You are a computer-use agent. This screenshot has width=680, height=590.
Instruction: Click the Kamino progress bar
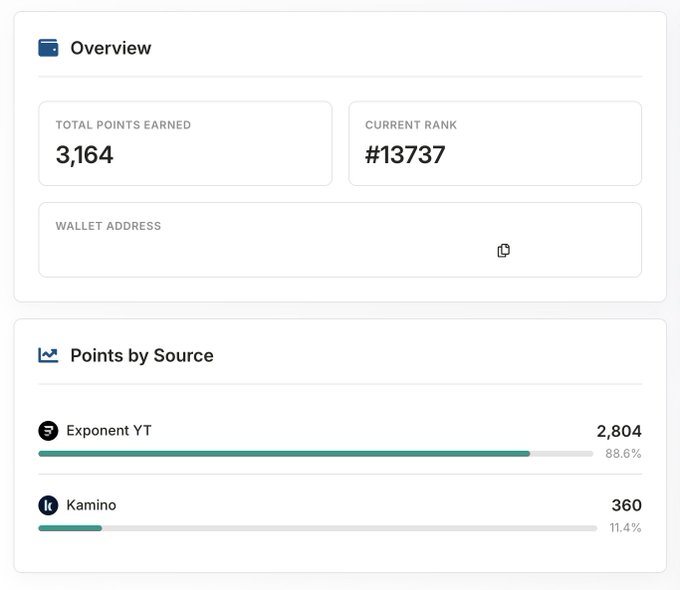point(317,528)
